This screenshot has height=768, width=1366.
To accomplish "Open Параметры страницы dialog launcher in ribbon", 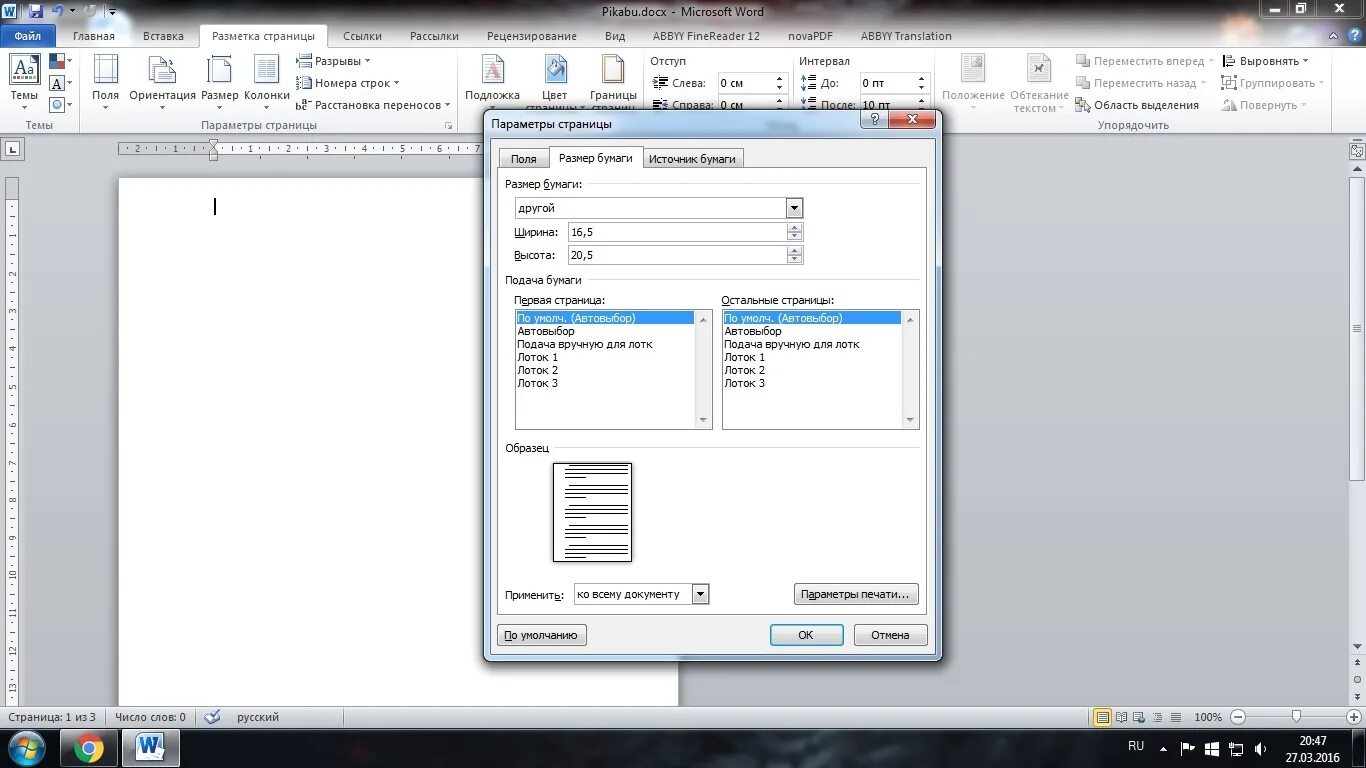I will pyautogui.click(x=447, y=126).
